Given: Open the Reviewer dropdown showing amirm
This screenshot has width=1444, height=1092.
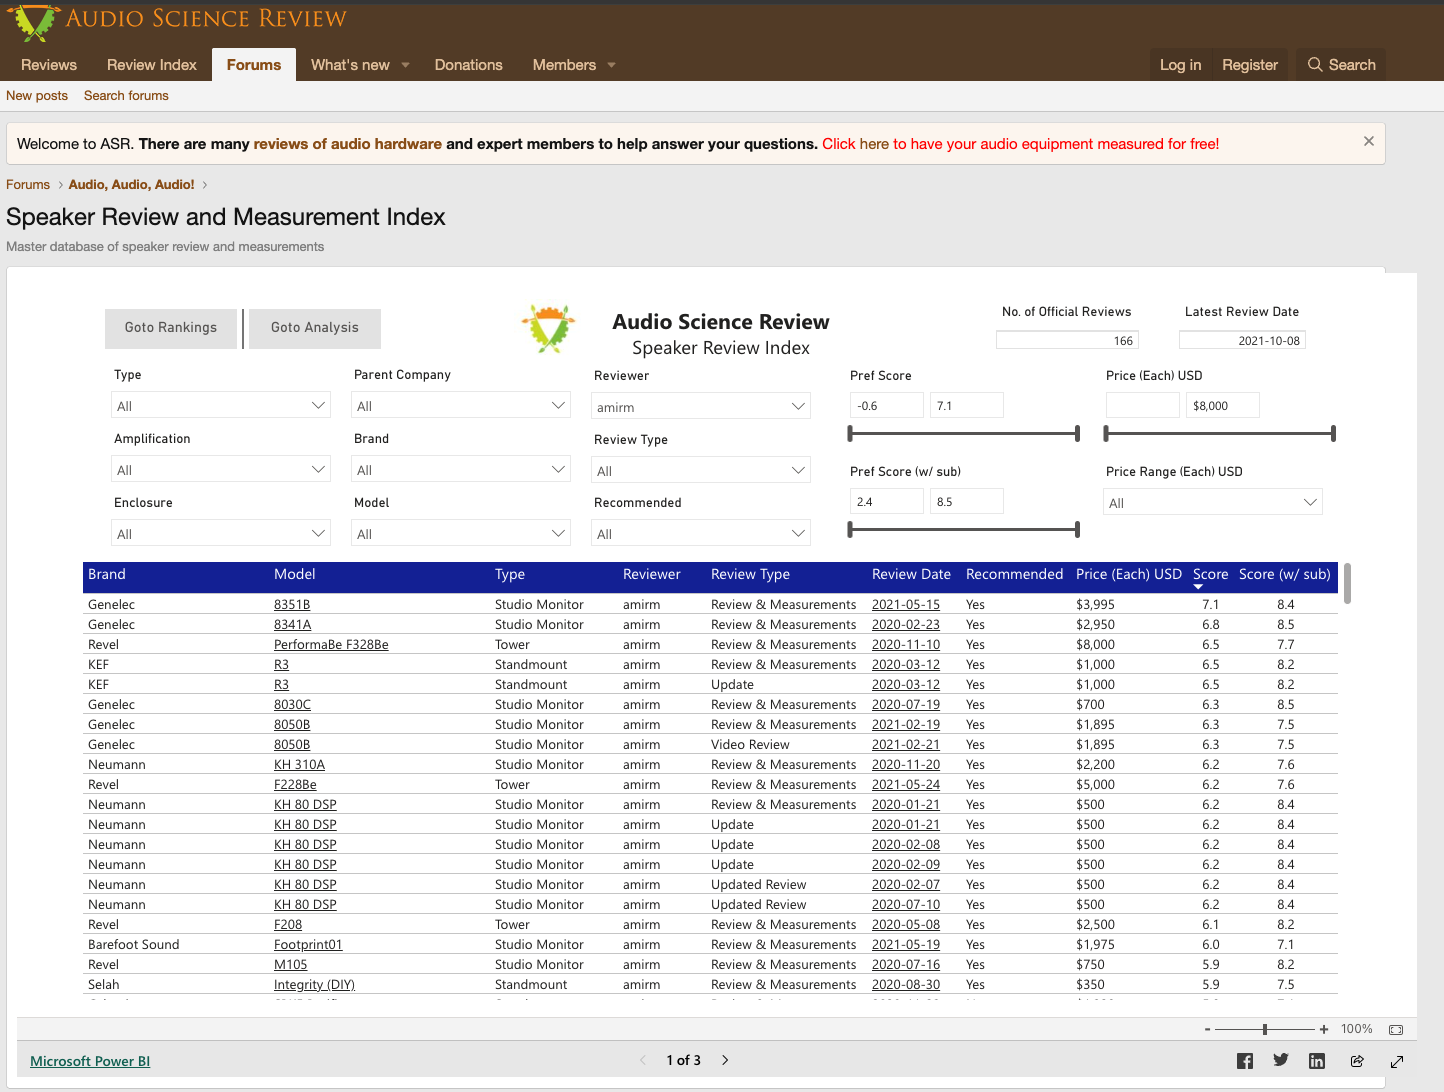Looking at the screenshot, I should pyautogui.click(x=700, y=407).
